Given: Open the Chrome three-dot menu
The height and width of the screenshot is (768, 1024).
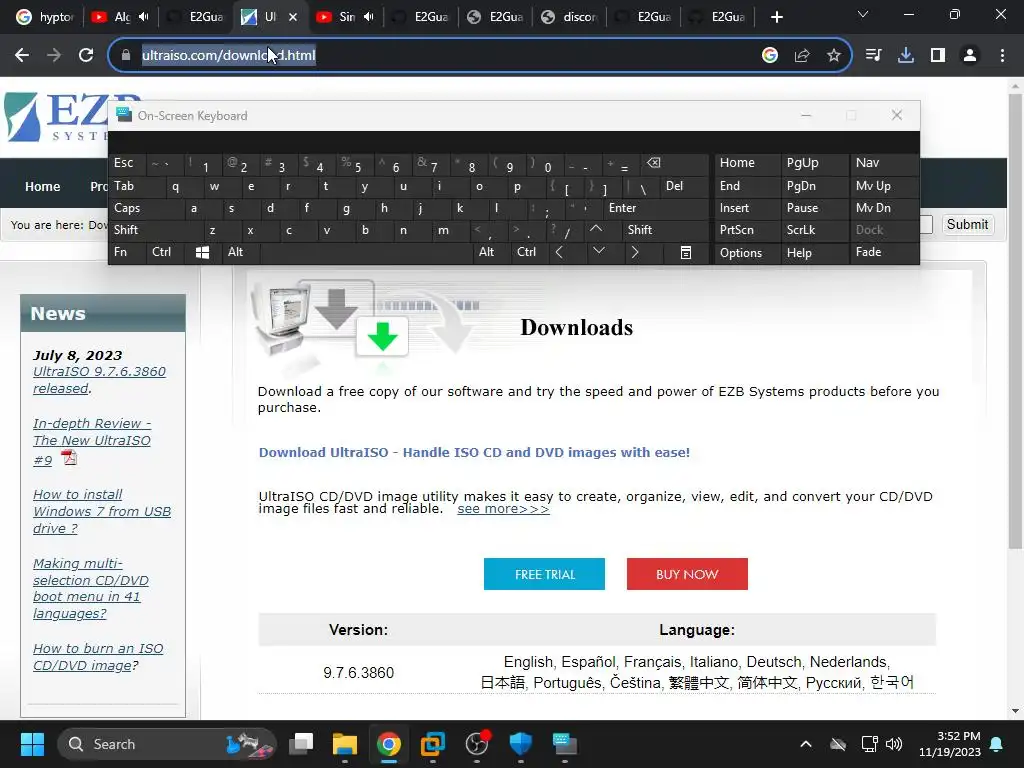Looking at the screenshot, I should pyautogui.click(x=1002, y=56).
